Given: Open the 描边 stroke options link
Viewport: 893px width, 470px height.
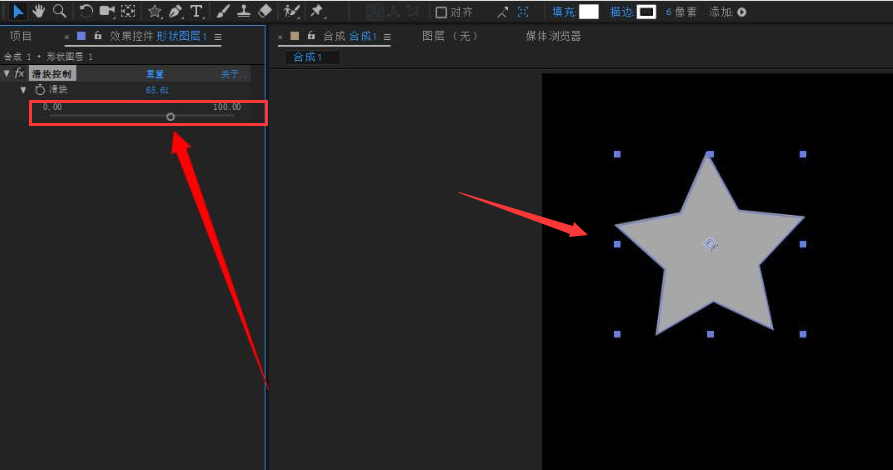Looking at the screenshot, I should pyautogui.click(x=621, y=12).
